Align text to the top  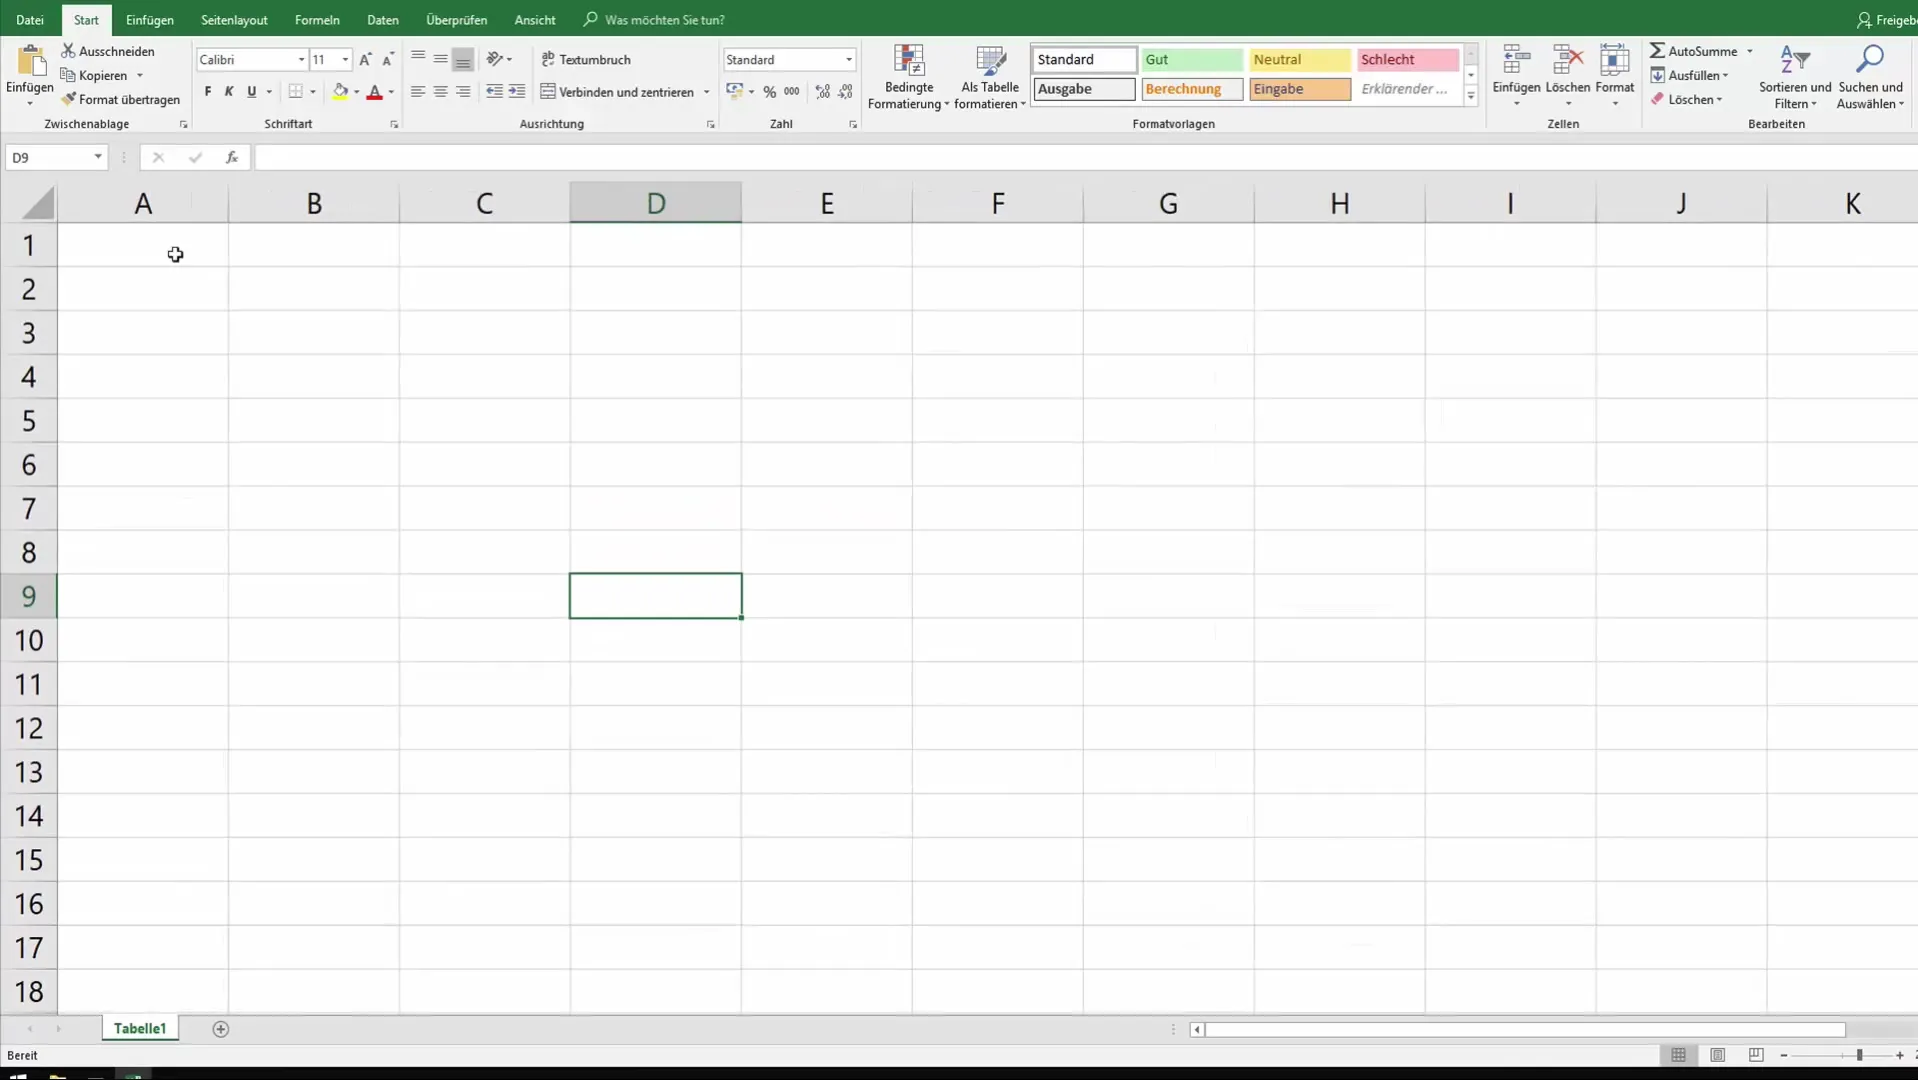point(418,59)
